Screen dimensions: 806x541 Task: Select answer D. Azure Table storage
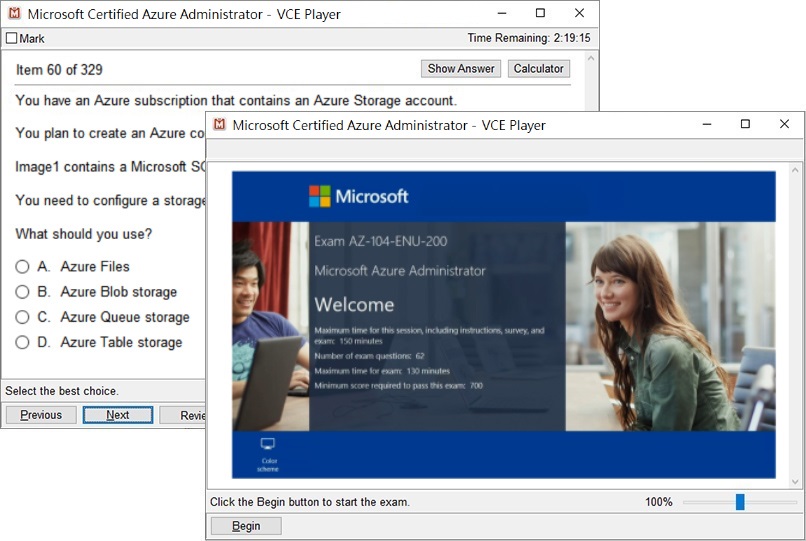tap(22, 342)
